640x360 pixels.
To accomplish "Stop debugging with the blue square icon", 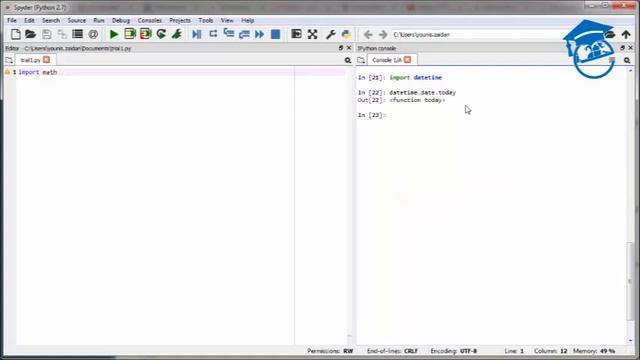I will pyautogui.click(x=276, y=34).
